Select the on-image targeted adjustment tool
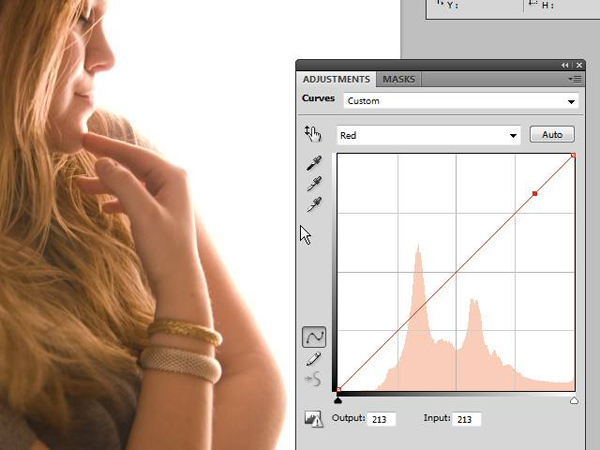Image resolution: width=600 pixels, height=450 pixels. (x=313, y=134)
